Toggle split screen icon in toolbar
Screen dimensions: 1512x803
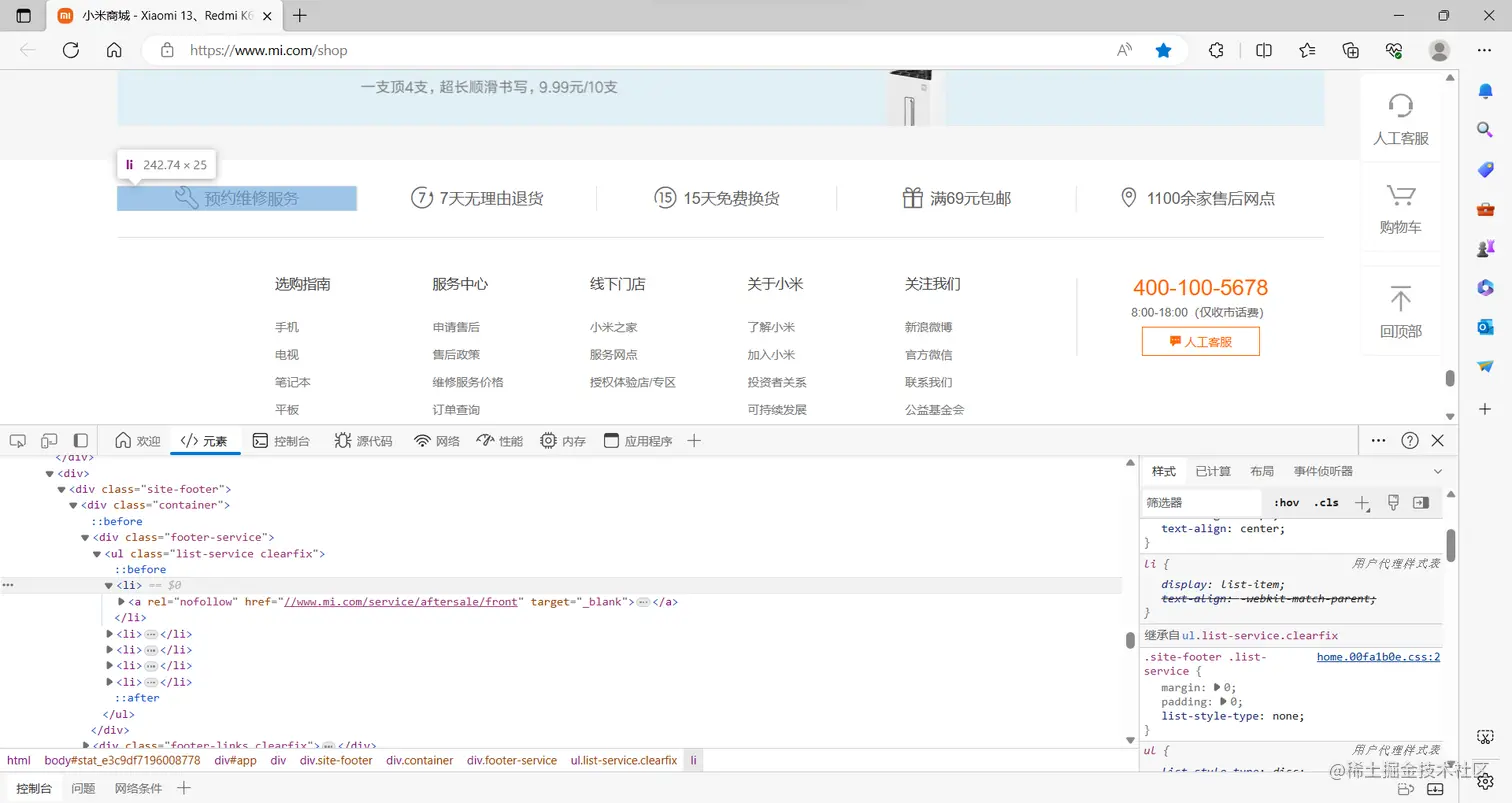pyautogui.click(x=1264, y=50)
